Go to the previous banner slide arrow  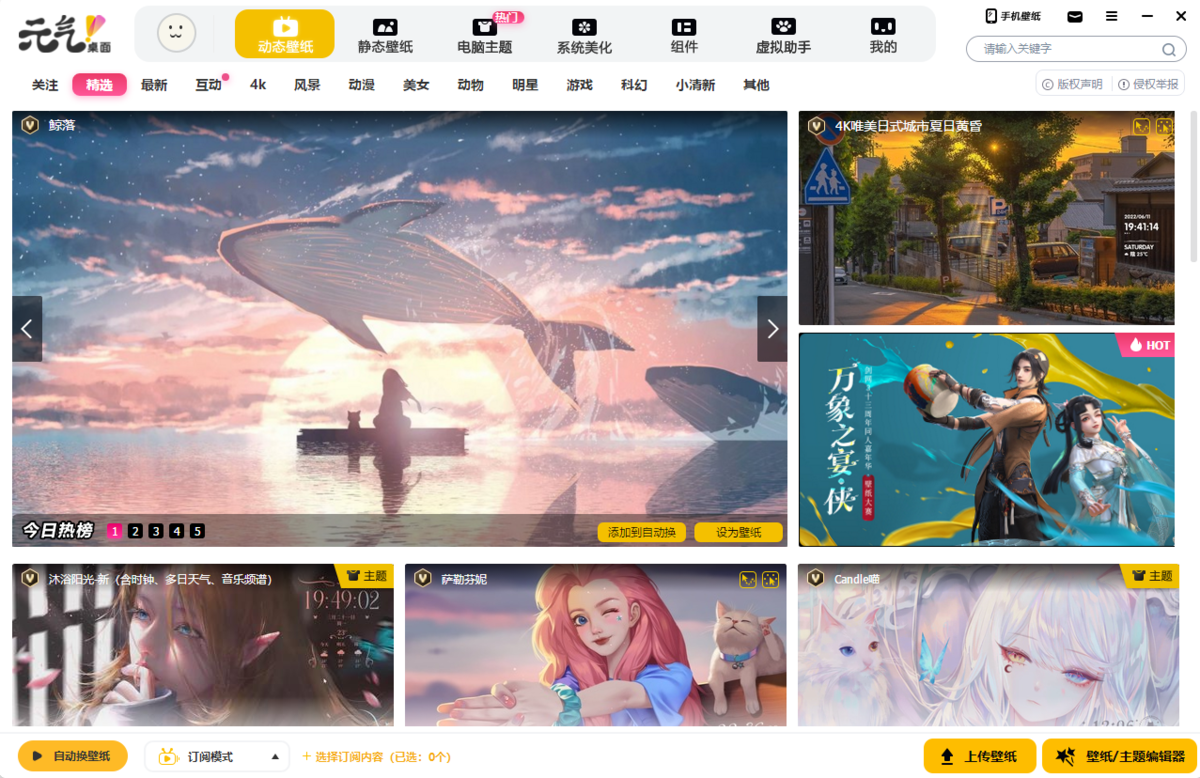tap(27, 328)
